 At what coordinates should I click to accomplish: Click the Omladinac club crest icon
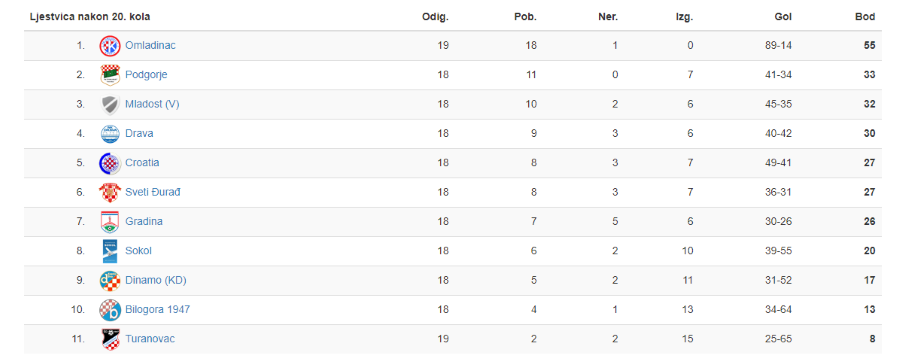(110, 46)
